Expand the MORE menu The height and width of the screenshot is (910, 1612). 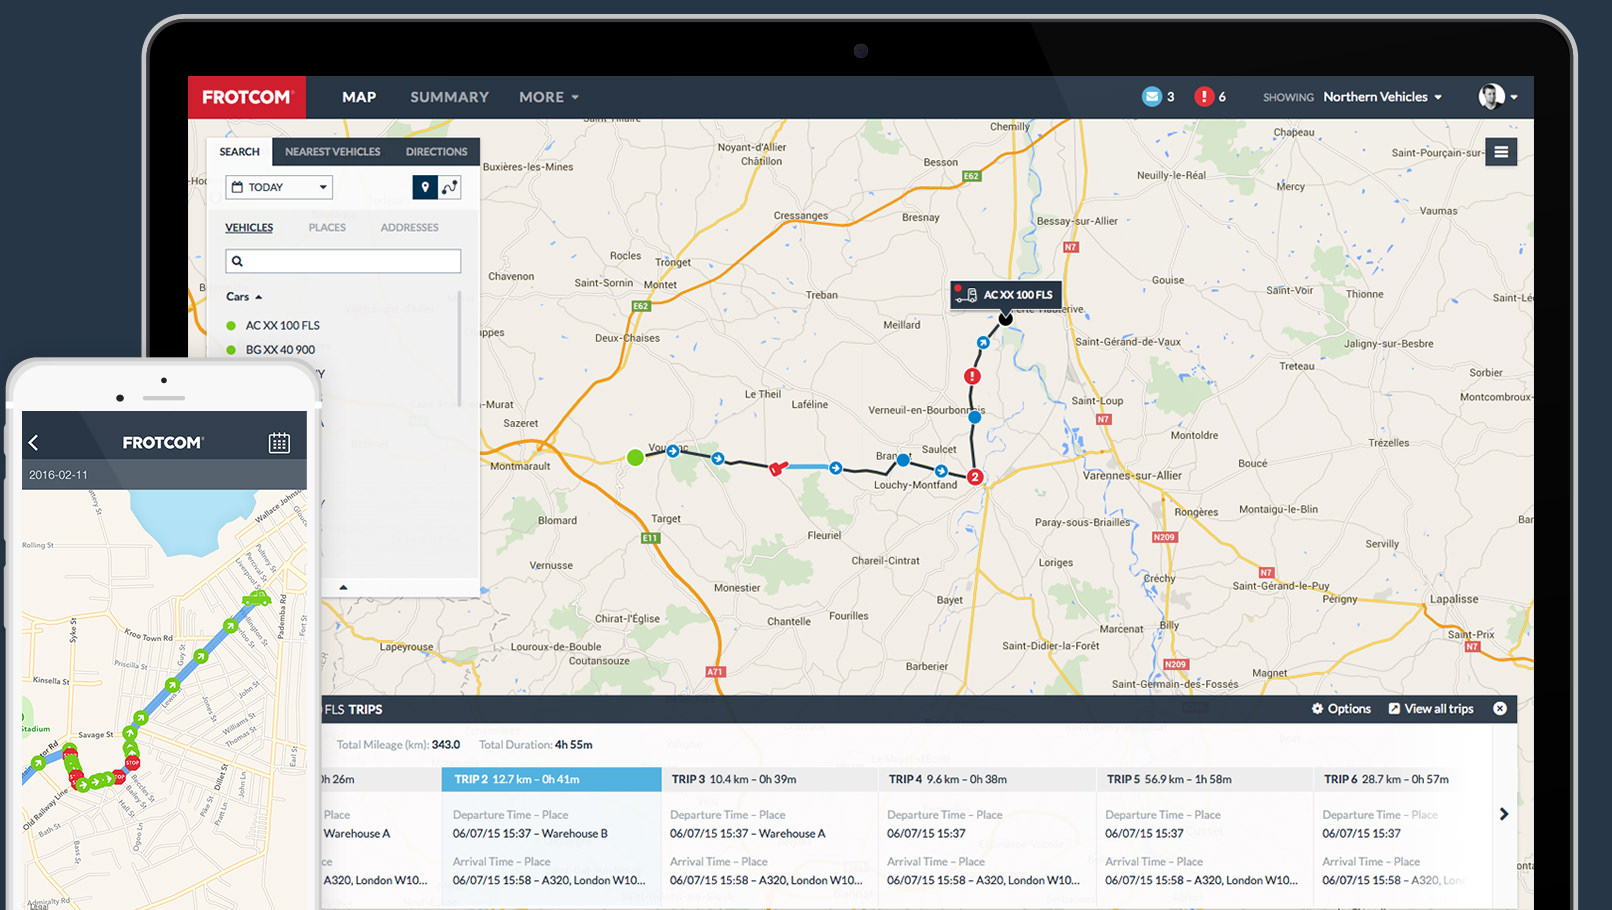(548, 97)
